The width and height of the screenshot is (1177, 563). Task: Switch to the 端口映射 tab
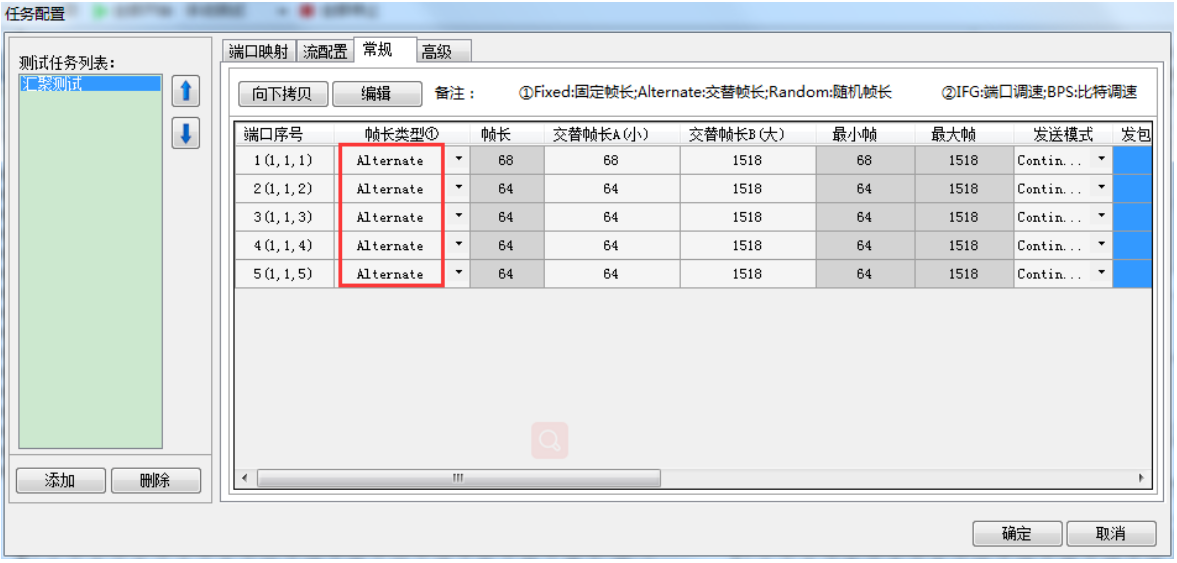tap(258, 52)
